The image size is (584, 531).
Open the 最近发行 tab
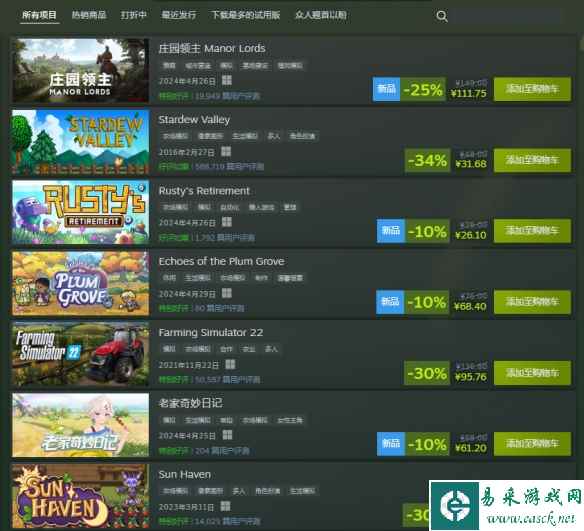pos(178,15)
